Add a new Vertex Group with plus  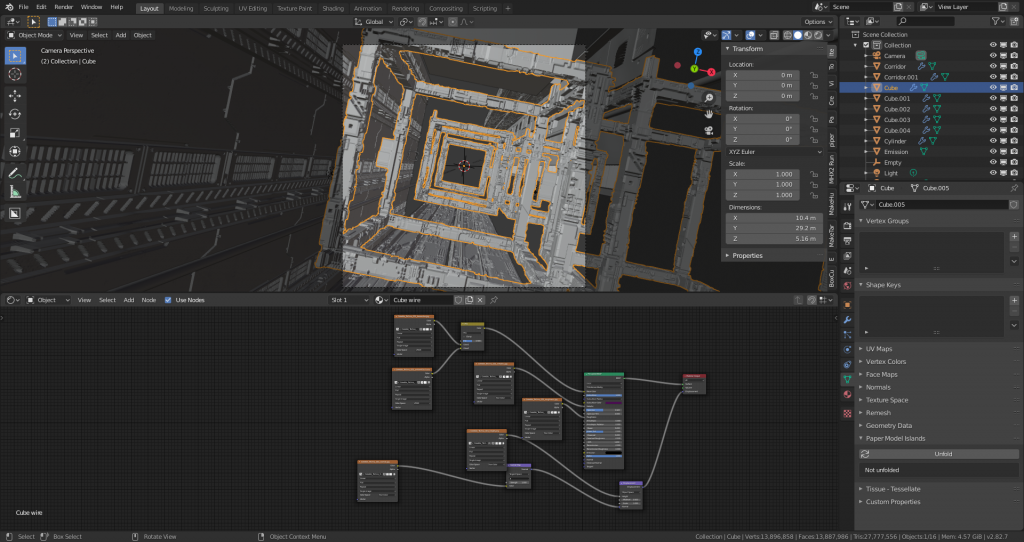(1014, 236)
